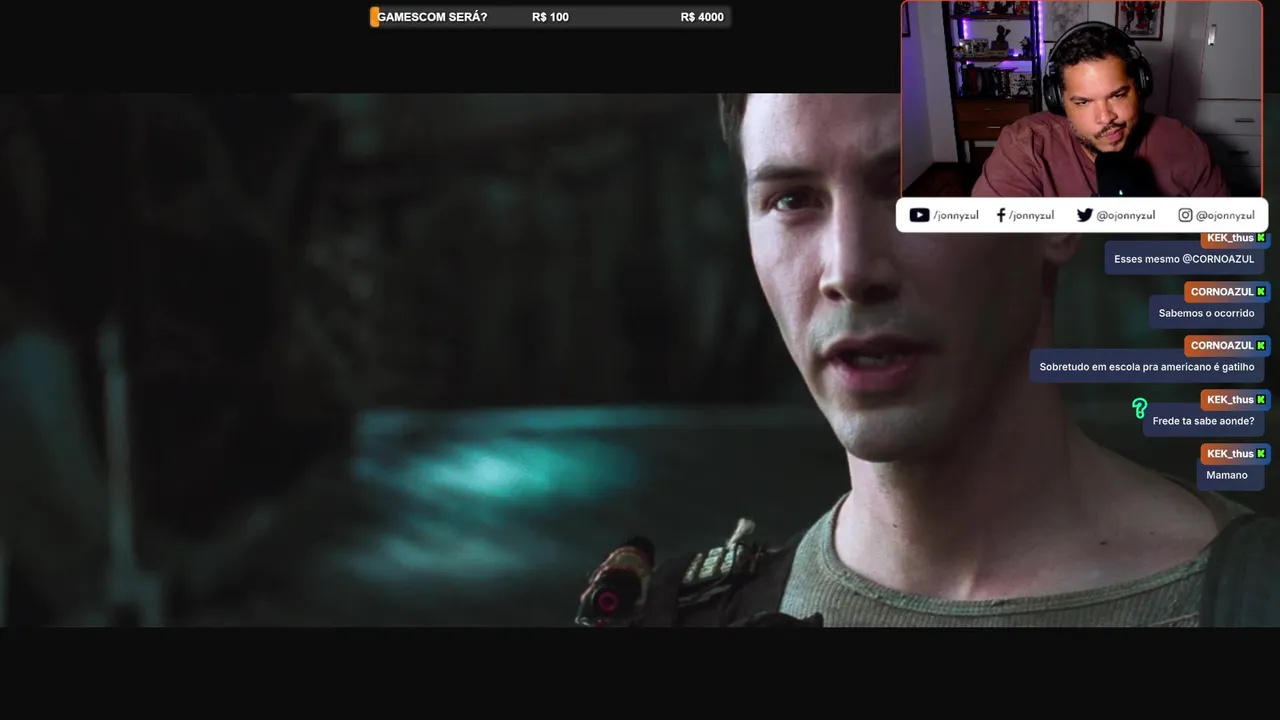Open the @ojonnyzul Twitter handle

(x=1125, y=215)
